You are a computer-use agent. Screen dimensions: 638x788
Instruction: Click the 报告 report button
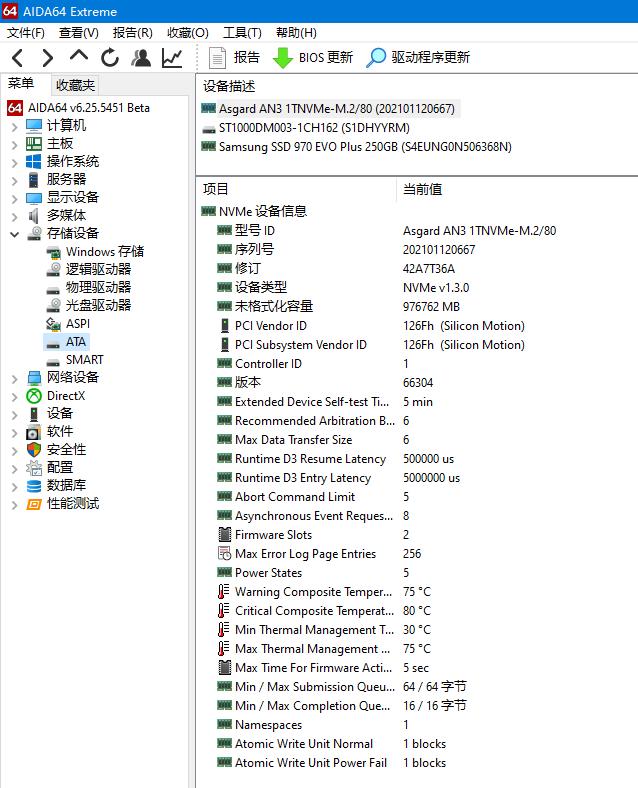click(234, 58)
